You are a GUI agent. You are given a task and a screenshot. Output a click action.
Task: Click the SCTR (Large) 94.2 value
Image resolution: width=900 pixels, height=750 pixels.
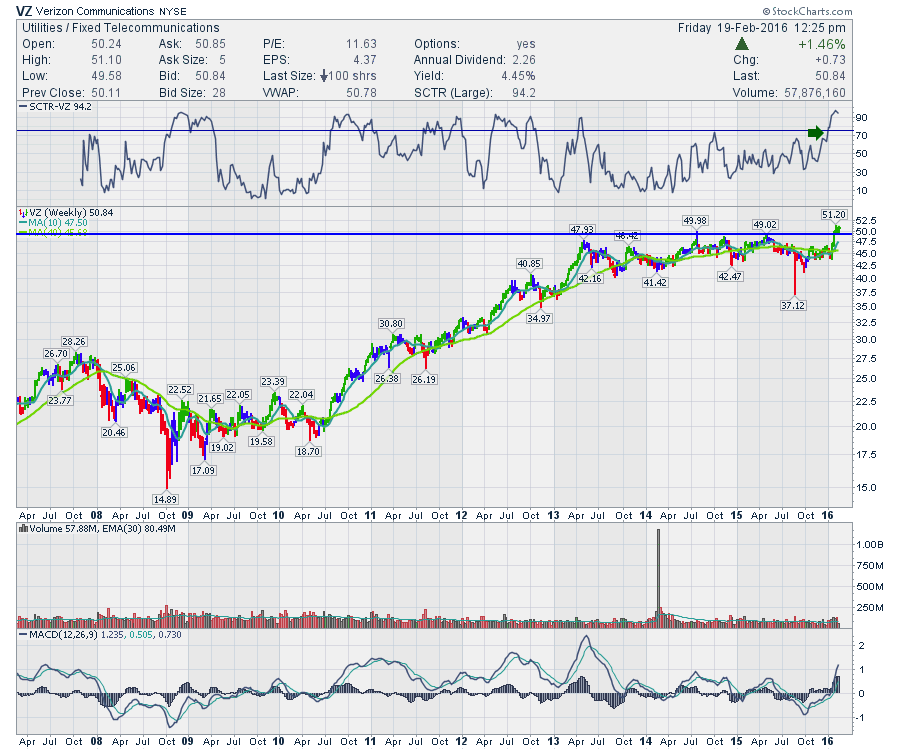tap(520, 93)
